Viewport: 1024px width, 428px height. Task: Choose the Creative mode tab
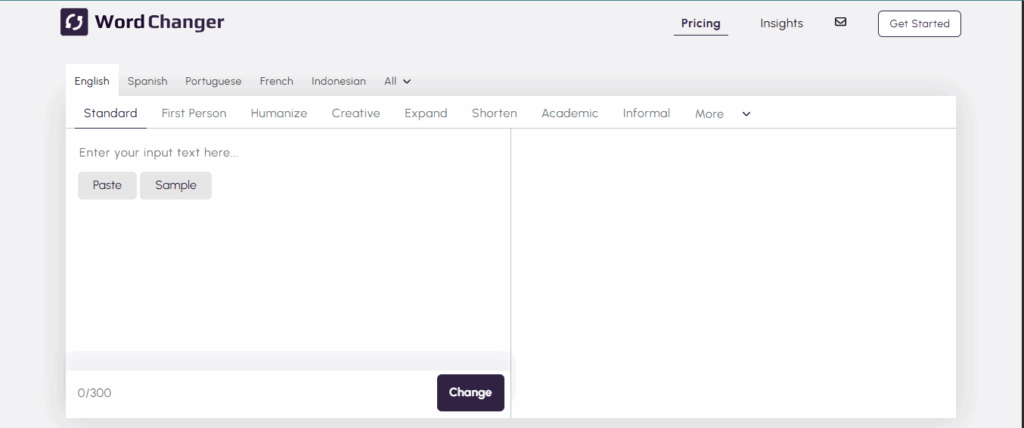click(x=356, y=113)
